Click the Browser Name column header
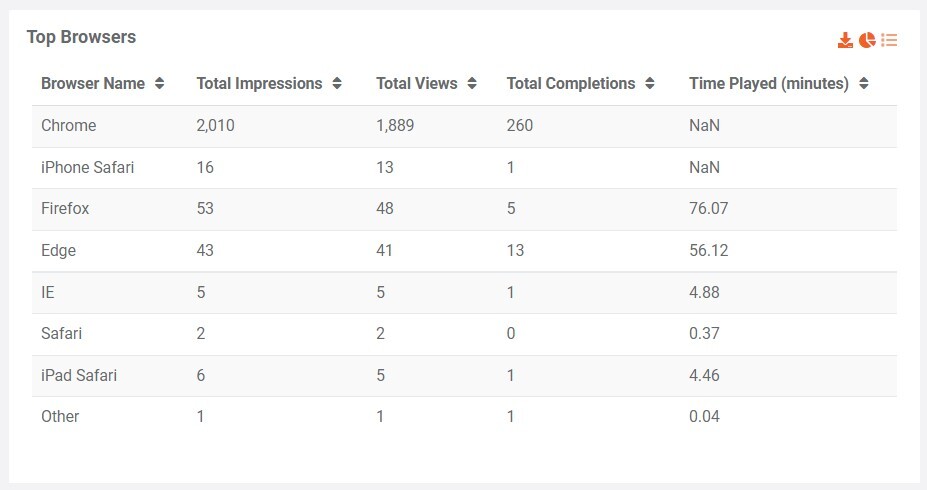This screenshot has width=927, height=490. point(93,84)
